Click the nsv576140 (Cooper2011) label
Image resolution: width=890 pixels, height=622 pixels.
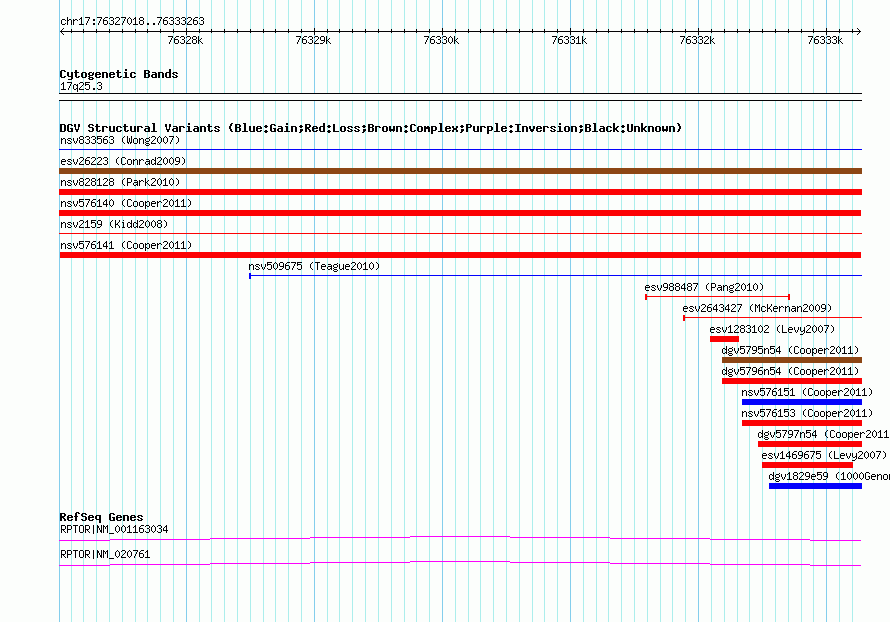pos(126,203)
